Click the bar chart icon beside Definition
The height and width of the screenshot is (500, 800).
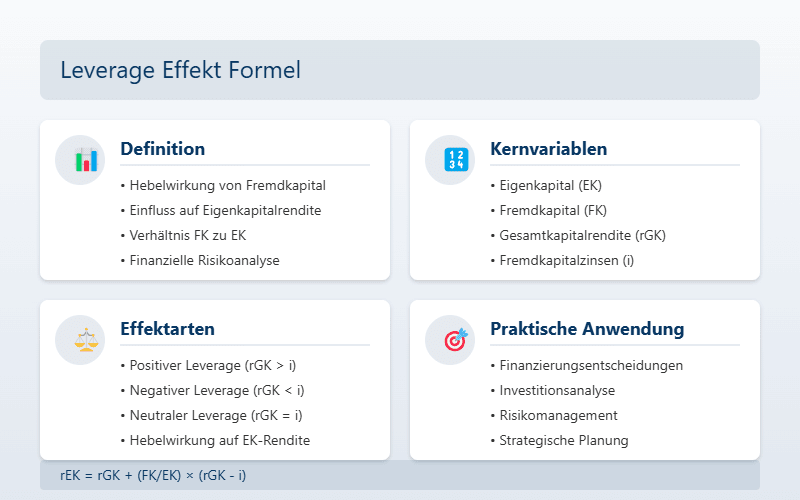85,160
